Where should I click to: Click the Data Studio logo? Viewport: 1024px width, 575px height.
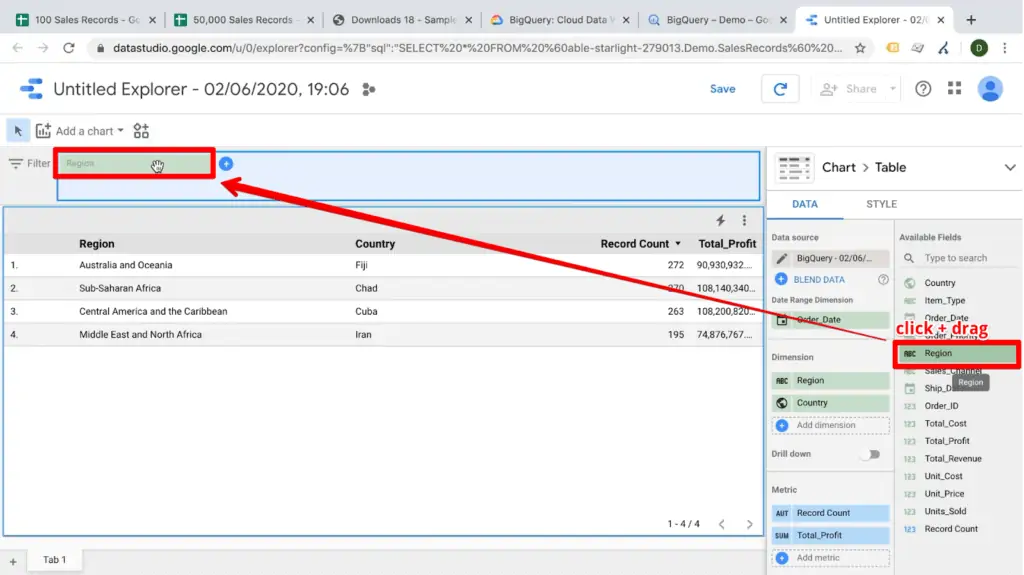pyautogui.click(x=31, y=89)
